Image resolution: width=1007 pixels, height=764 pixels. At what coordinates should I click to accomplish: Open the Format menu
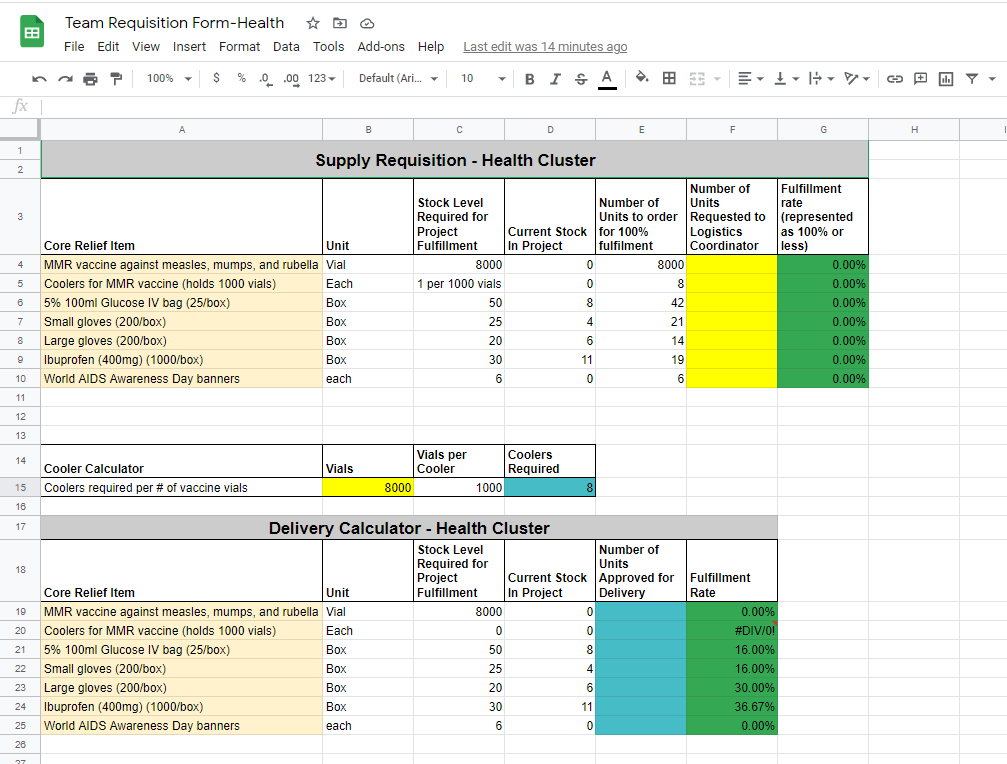click(x=239, y=46)
